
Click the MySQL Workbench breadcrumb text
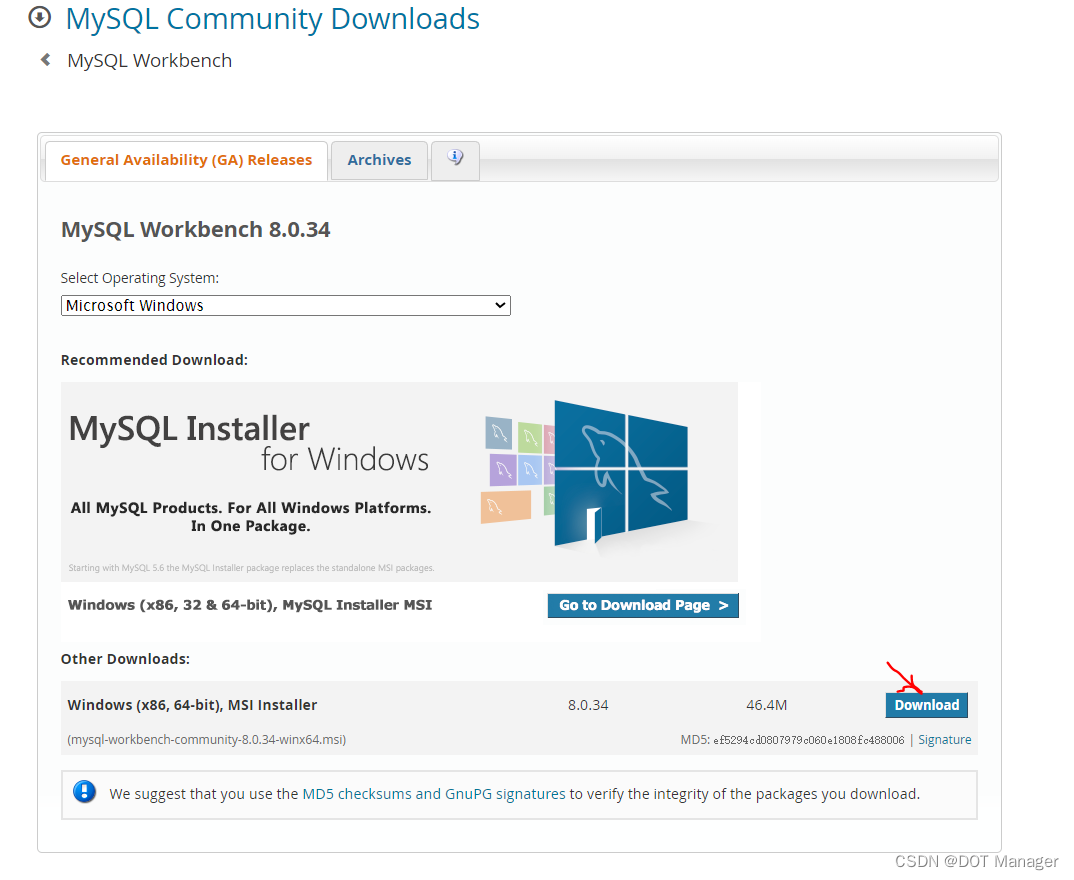tap(149, 60)
